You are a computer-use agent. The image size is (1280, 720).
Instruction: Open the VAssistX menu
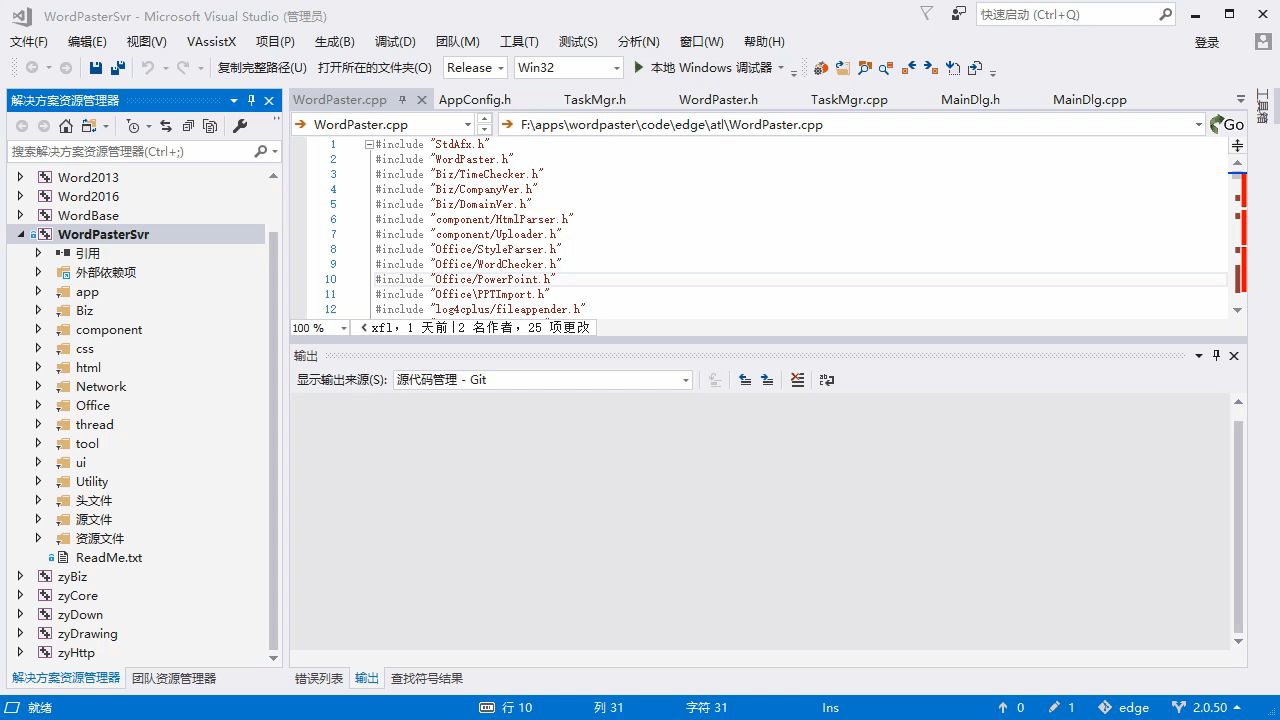click(211, 42)
